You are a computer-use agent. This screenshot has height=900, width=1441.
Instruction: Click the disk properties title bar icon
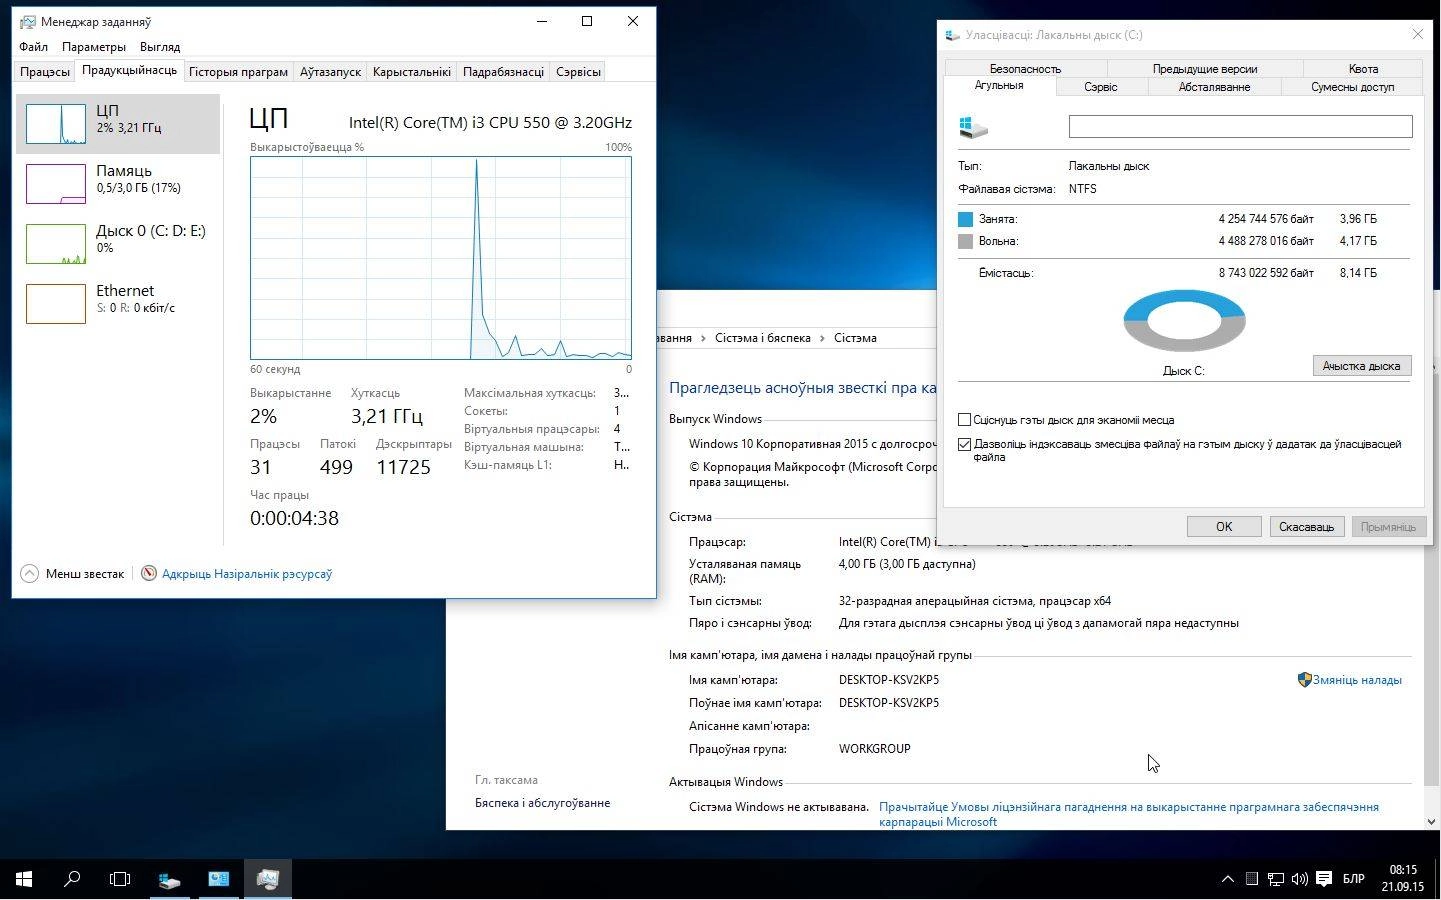953,35
